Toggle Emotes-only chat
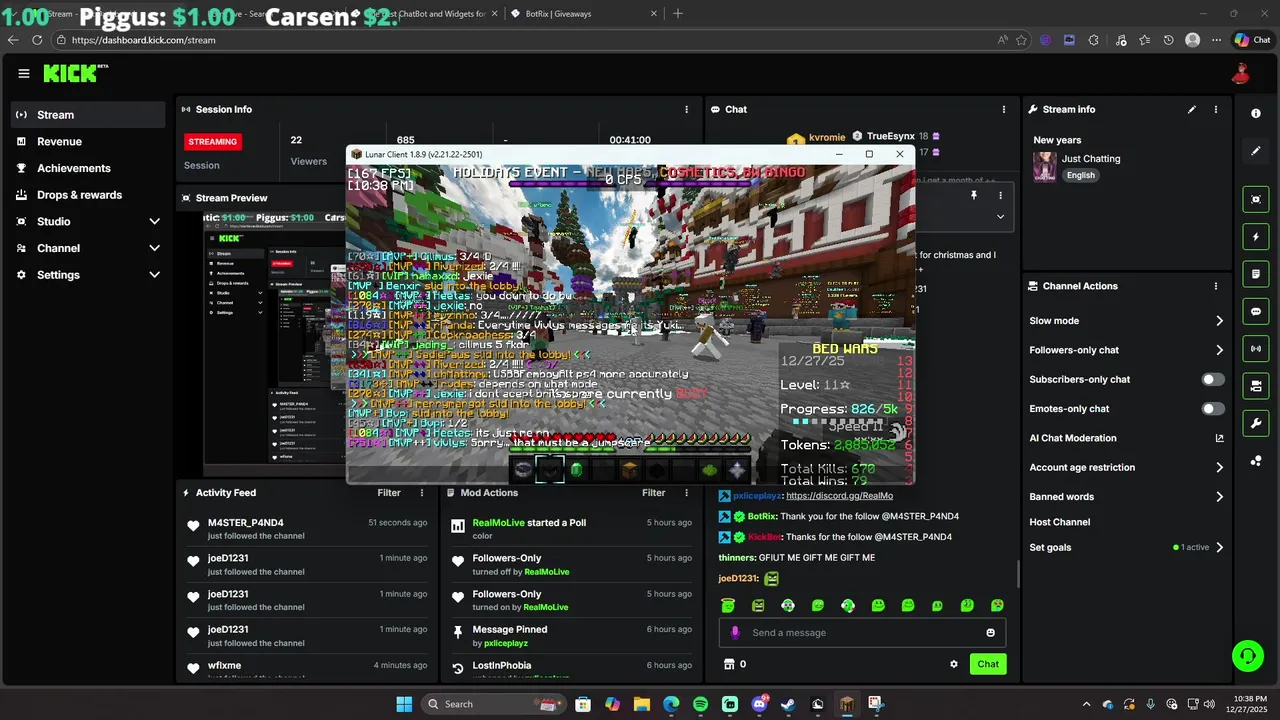This screenshot has width=1280, height=720. click(1212, 409)
